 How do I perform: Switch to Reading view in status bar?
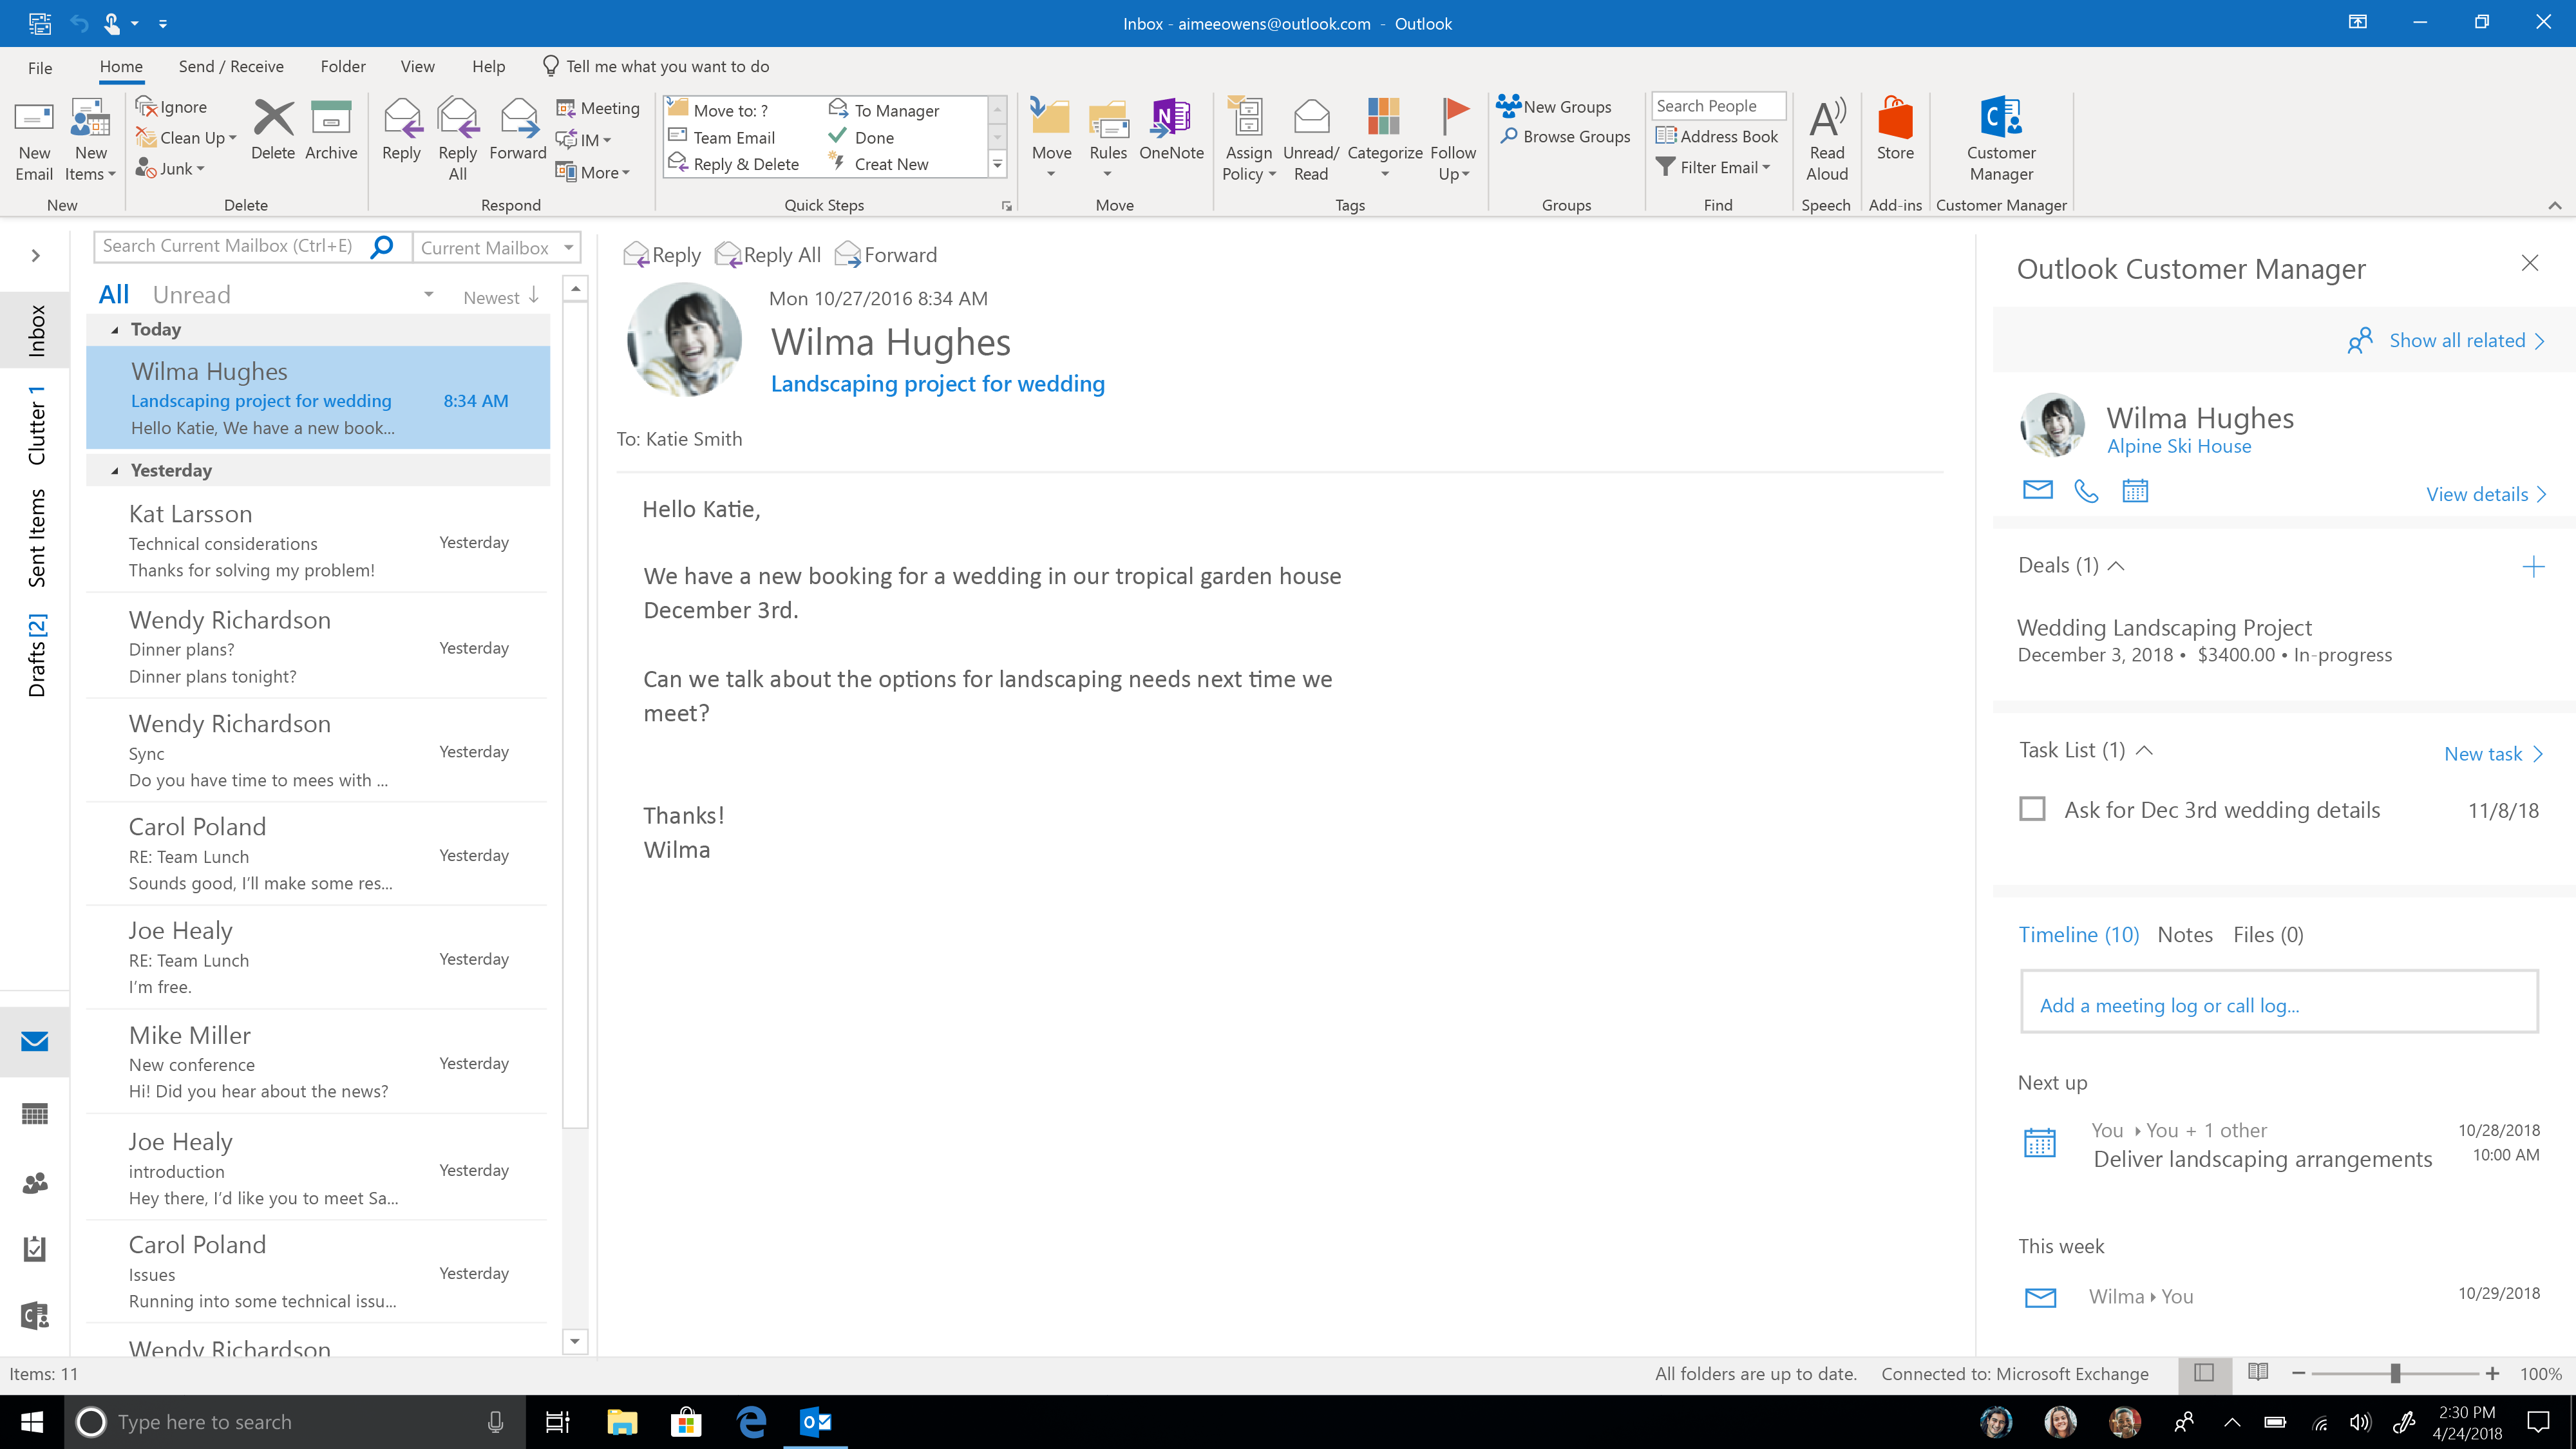click(x=2258, y=1373)
